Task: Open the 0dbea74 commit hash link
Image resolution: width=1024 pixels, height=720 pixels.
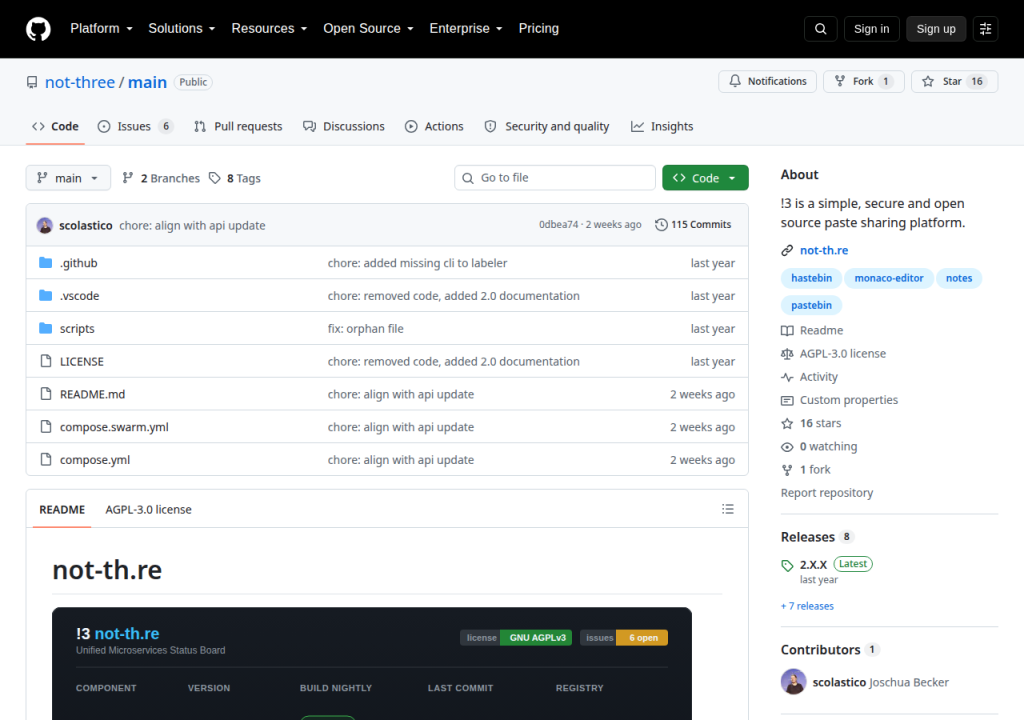Action: coord(558,225)
